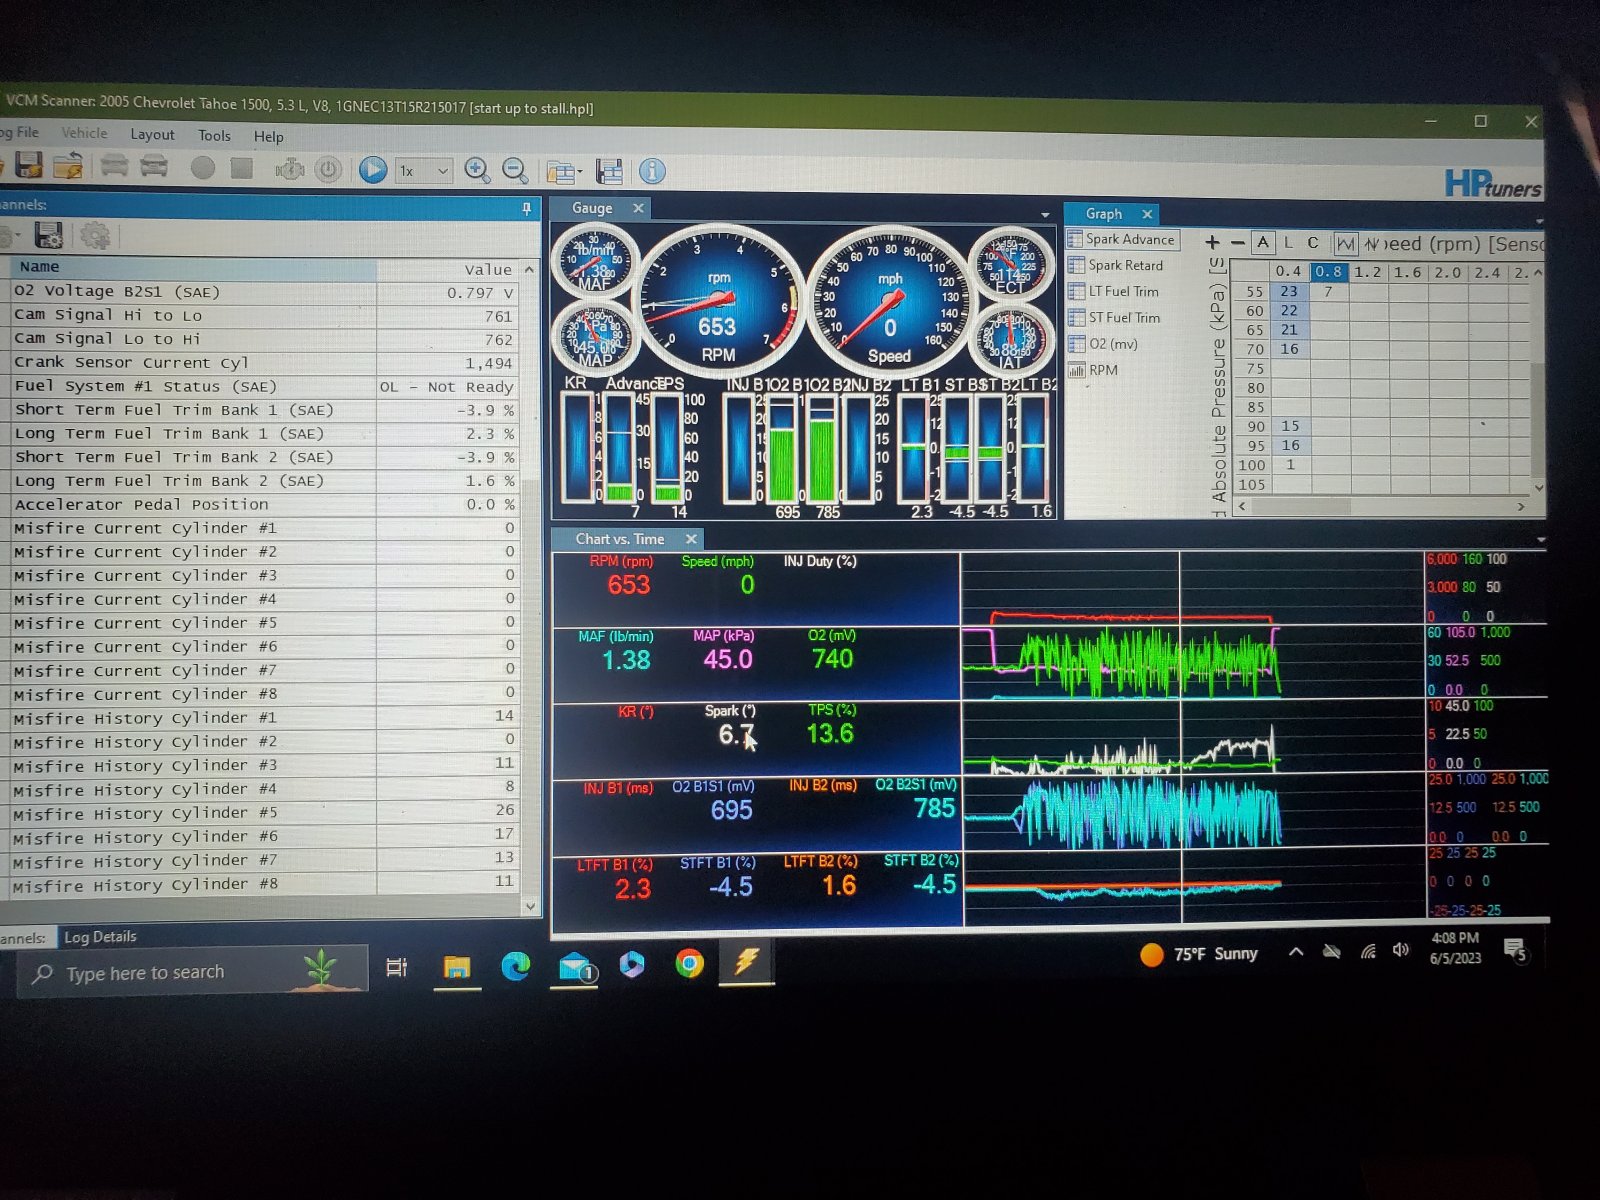
Task: Select LT Fuel Trim in the graph list
Action: 1114,291
